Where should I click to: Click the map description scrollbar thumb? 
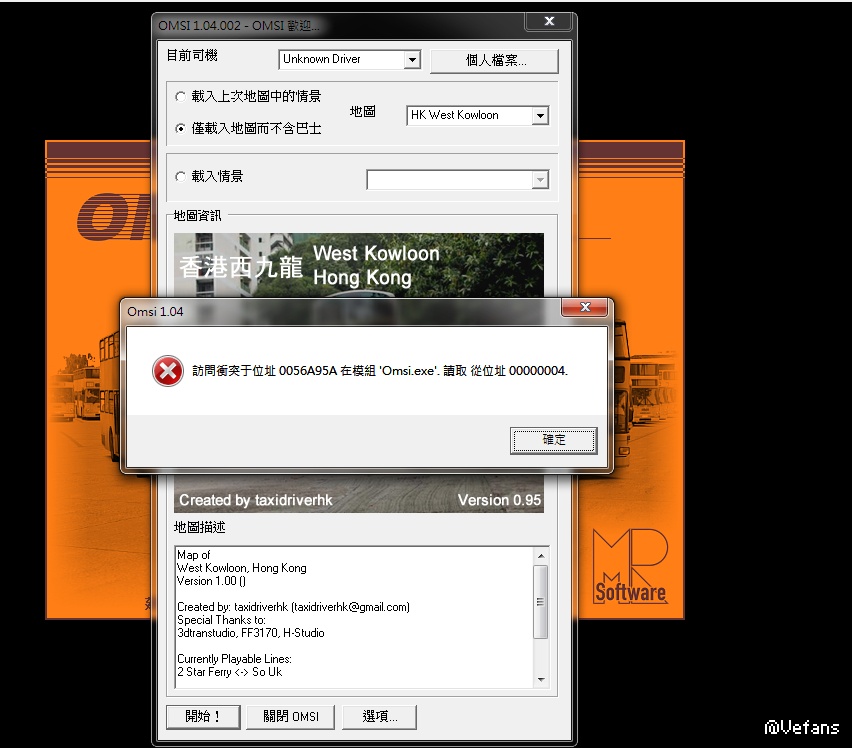click(x=541, y=602)
